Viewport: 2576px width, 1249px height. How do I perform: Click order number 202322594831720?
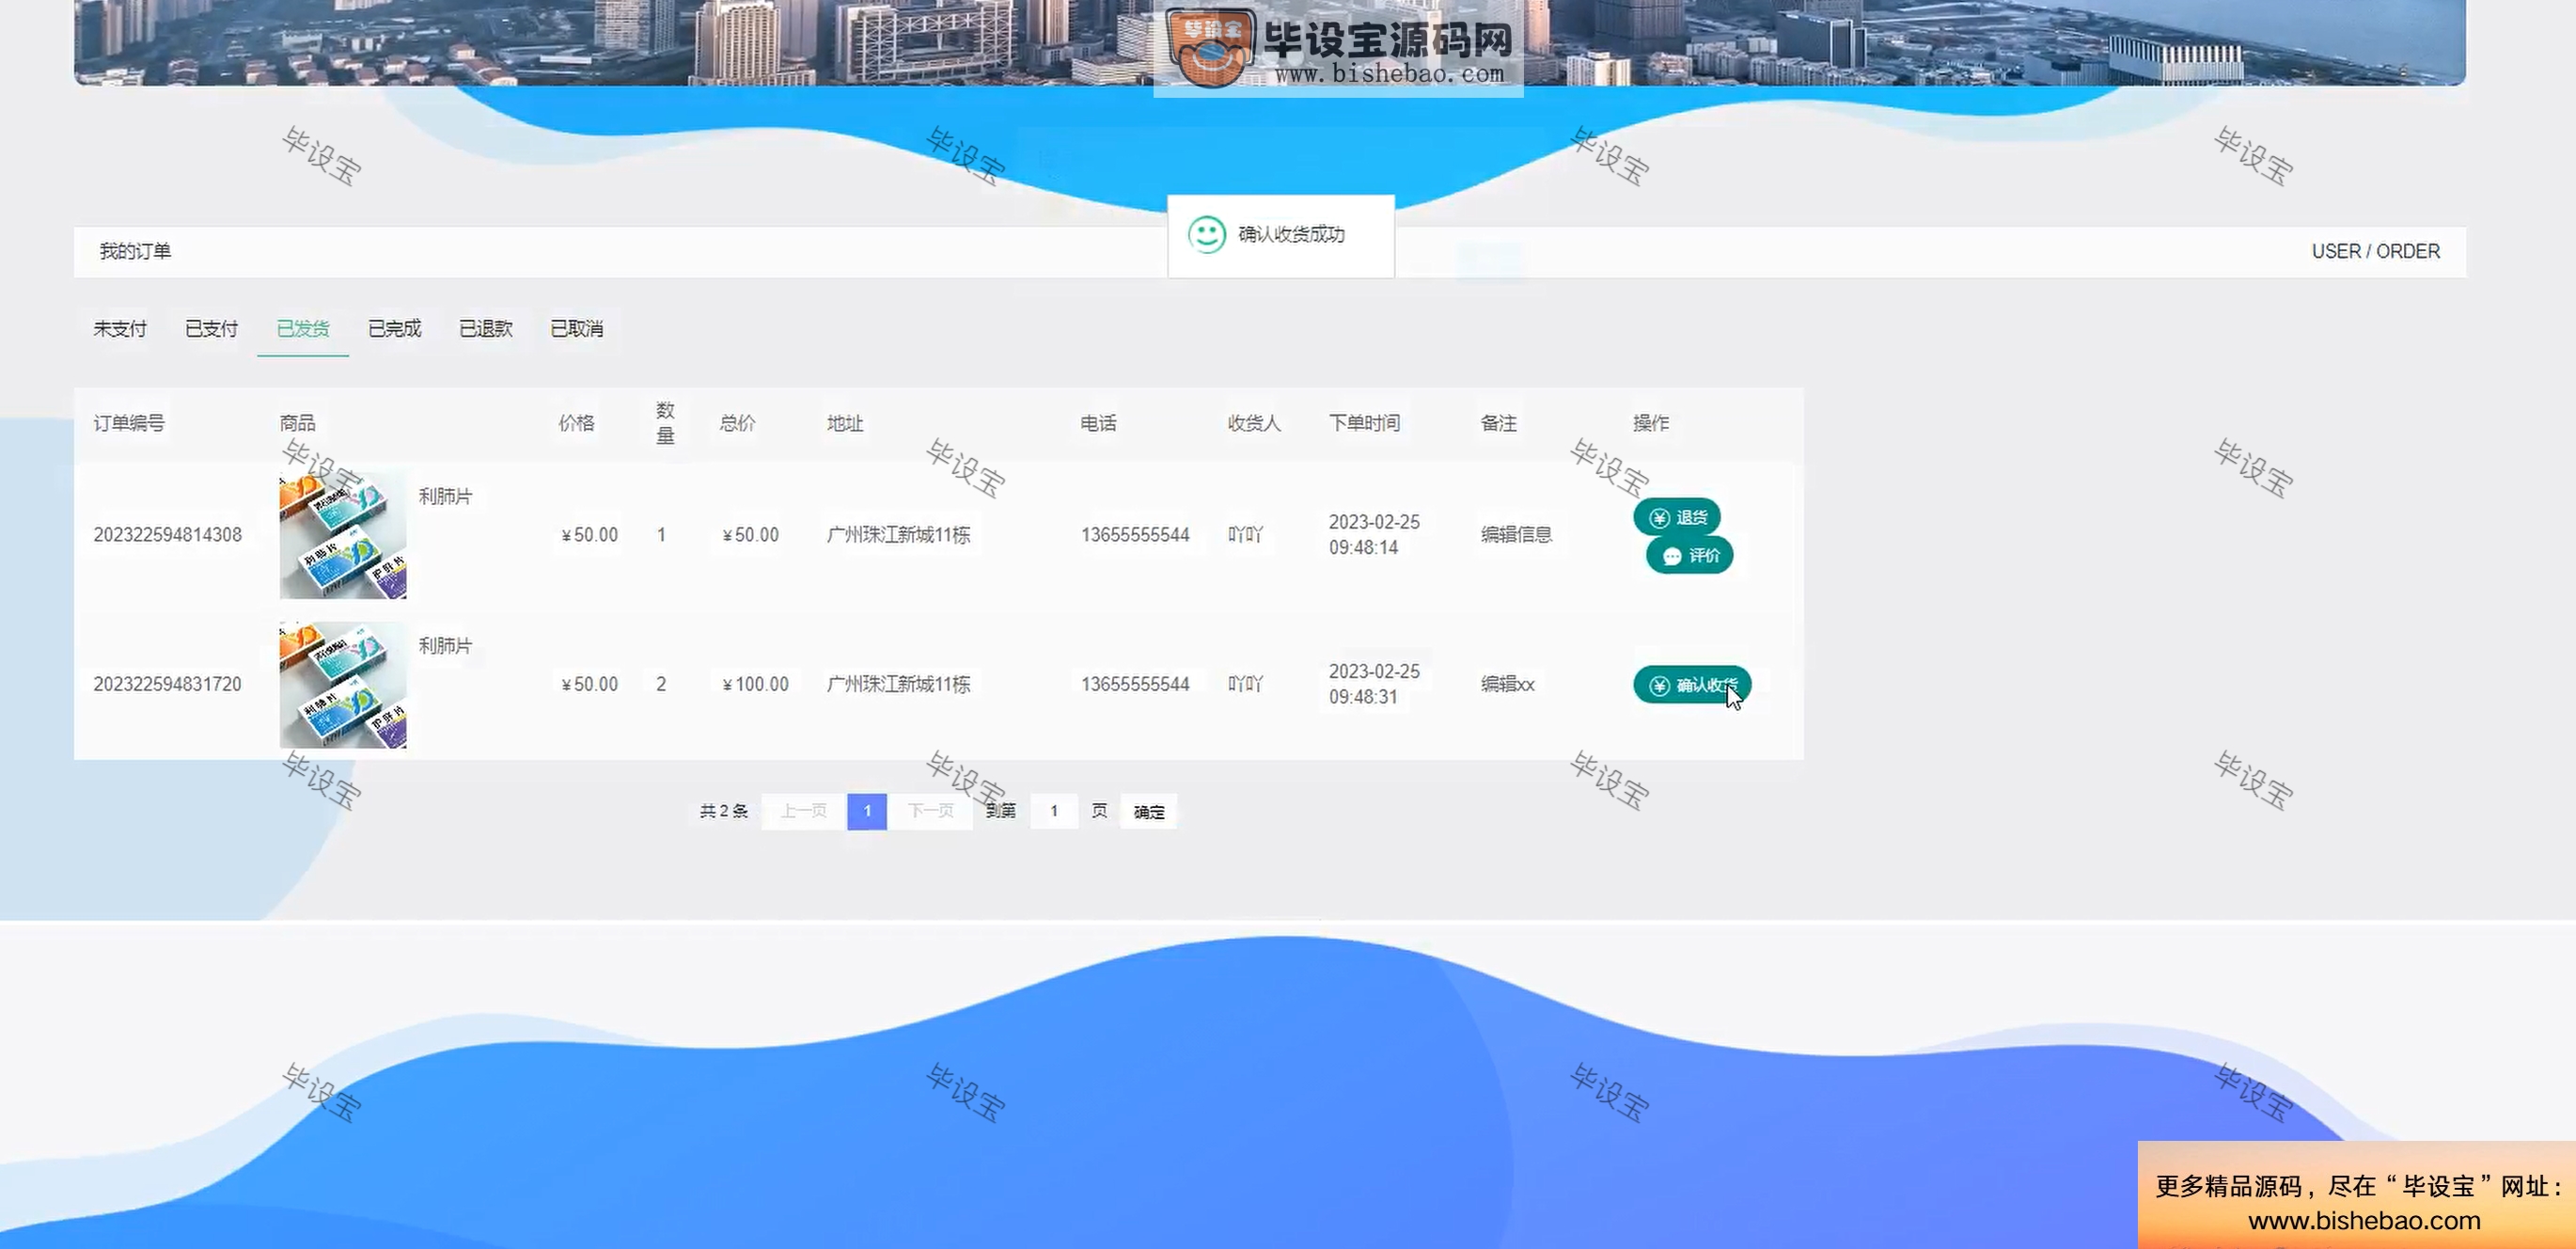tap(168, 684)
